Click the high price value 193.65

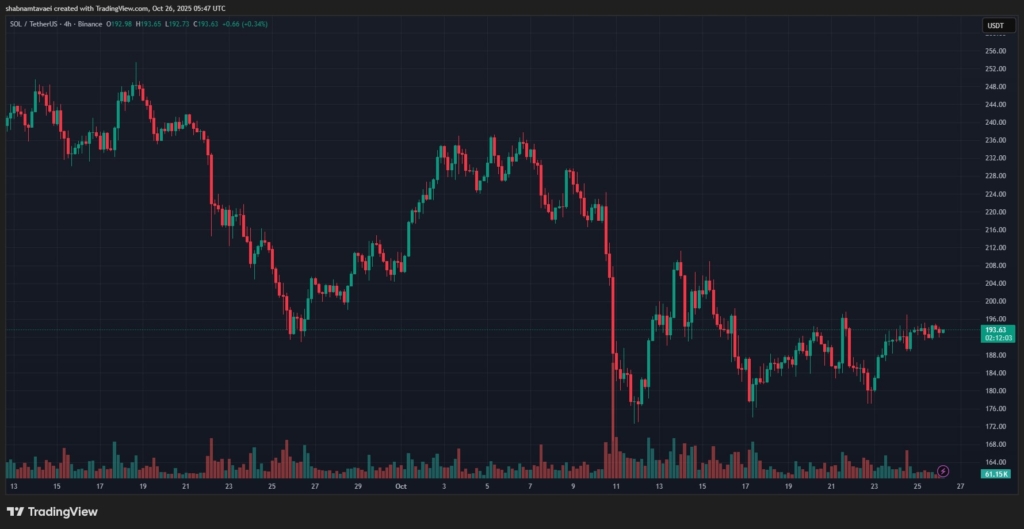[x=150, y=23]
